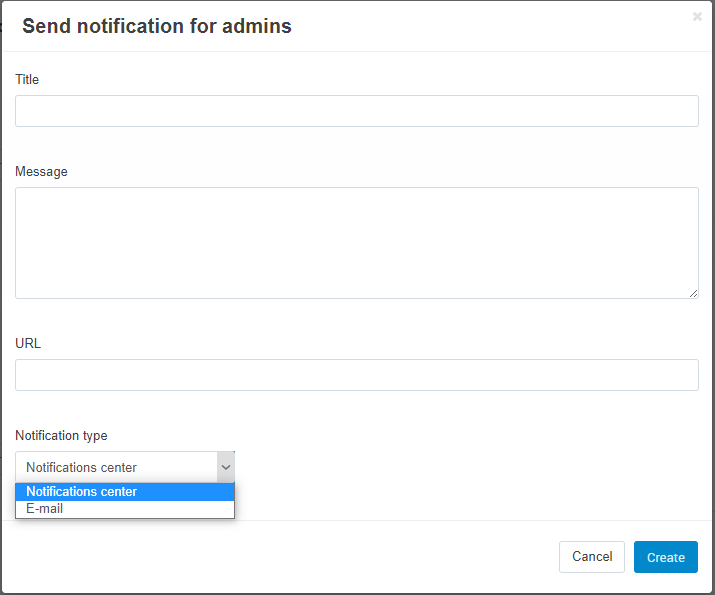
Task: Click blank area between URL field and Notification type
Action: pos(357,409)
